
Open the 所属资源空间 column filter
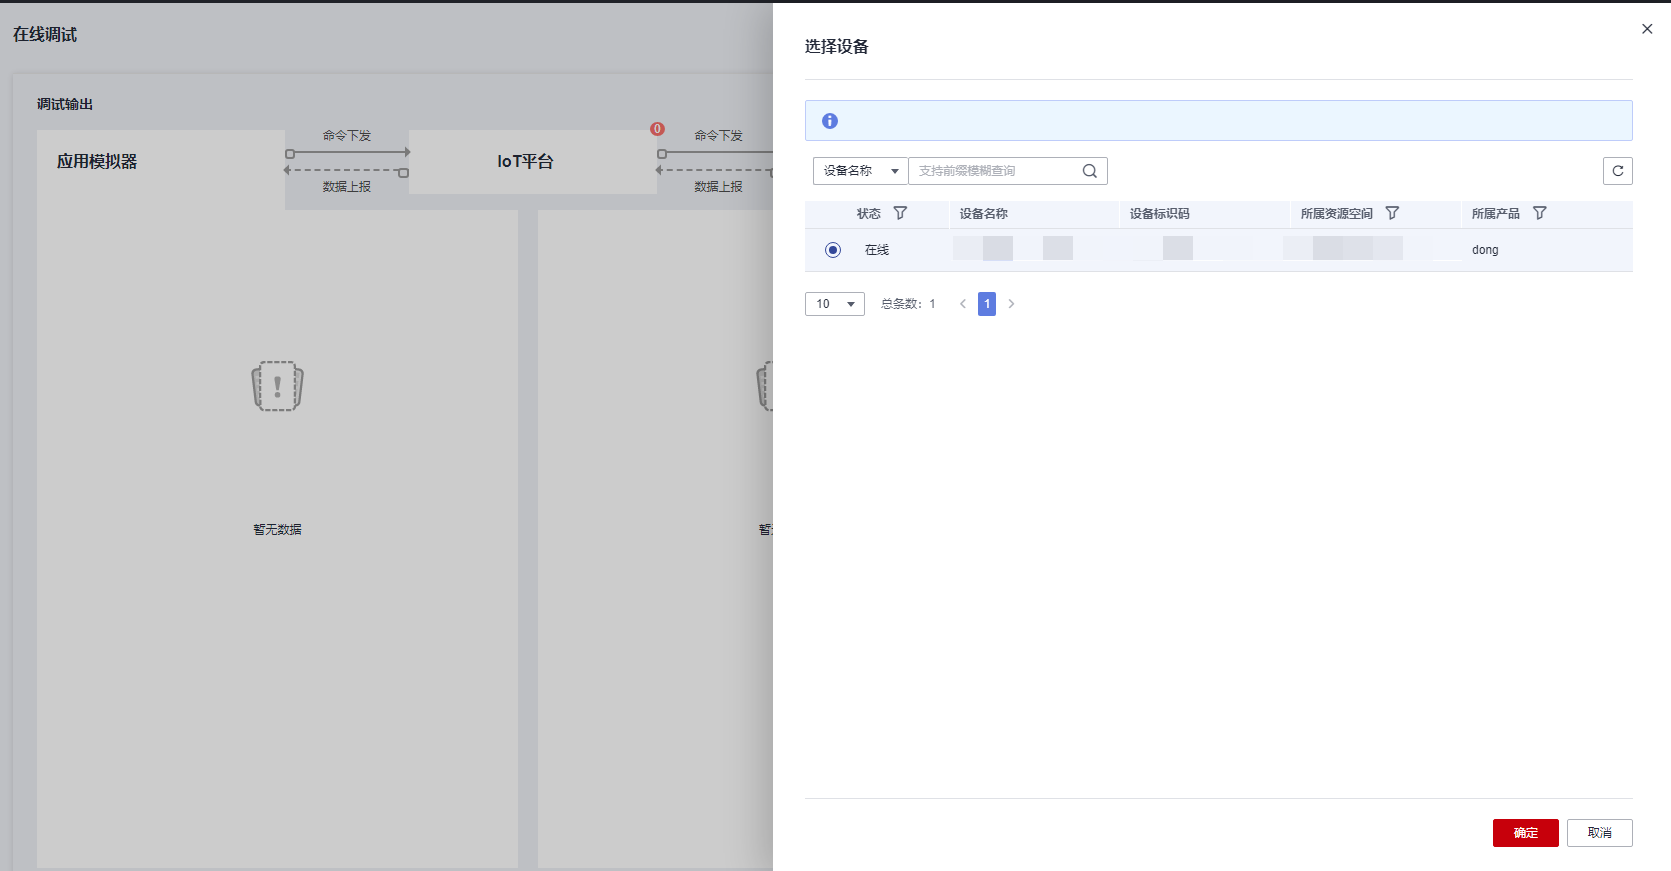point(1392,213)
